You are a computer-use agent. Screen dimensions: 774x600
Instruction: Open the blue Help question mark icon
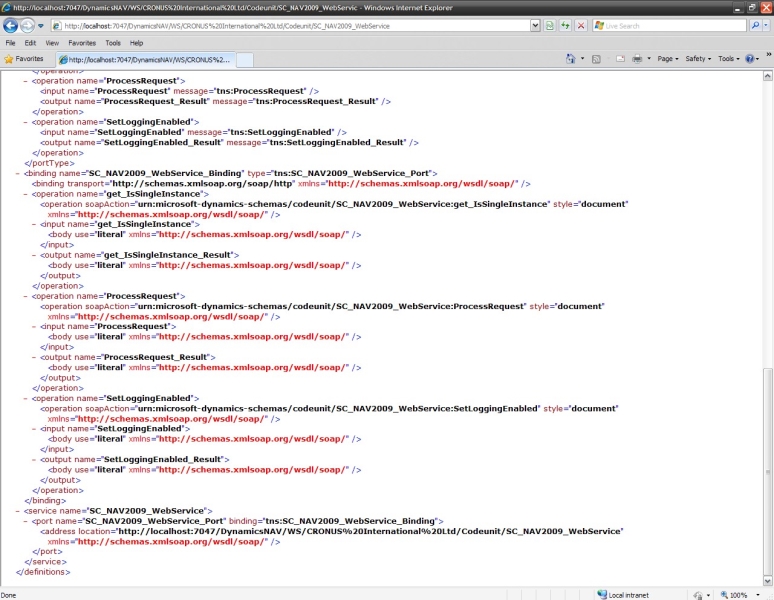(750, 59)
